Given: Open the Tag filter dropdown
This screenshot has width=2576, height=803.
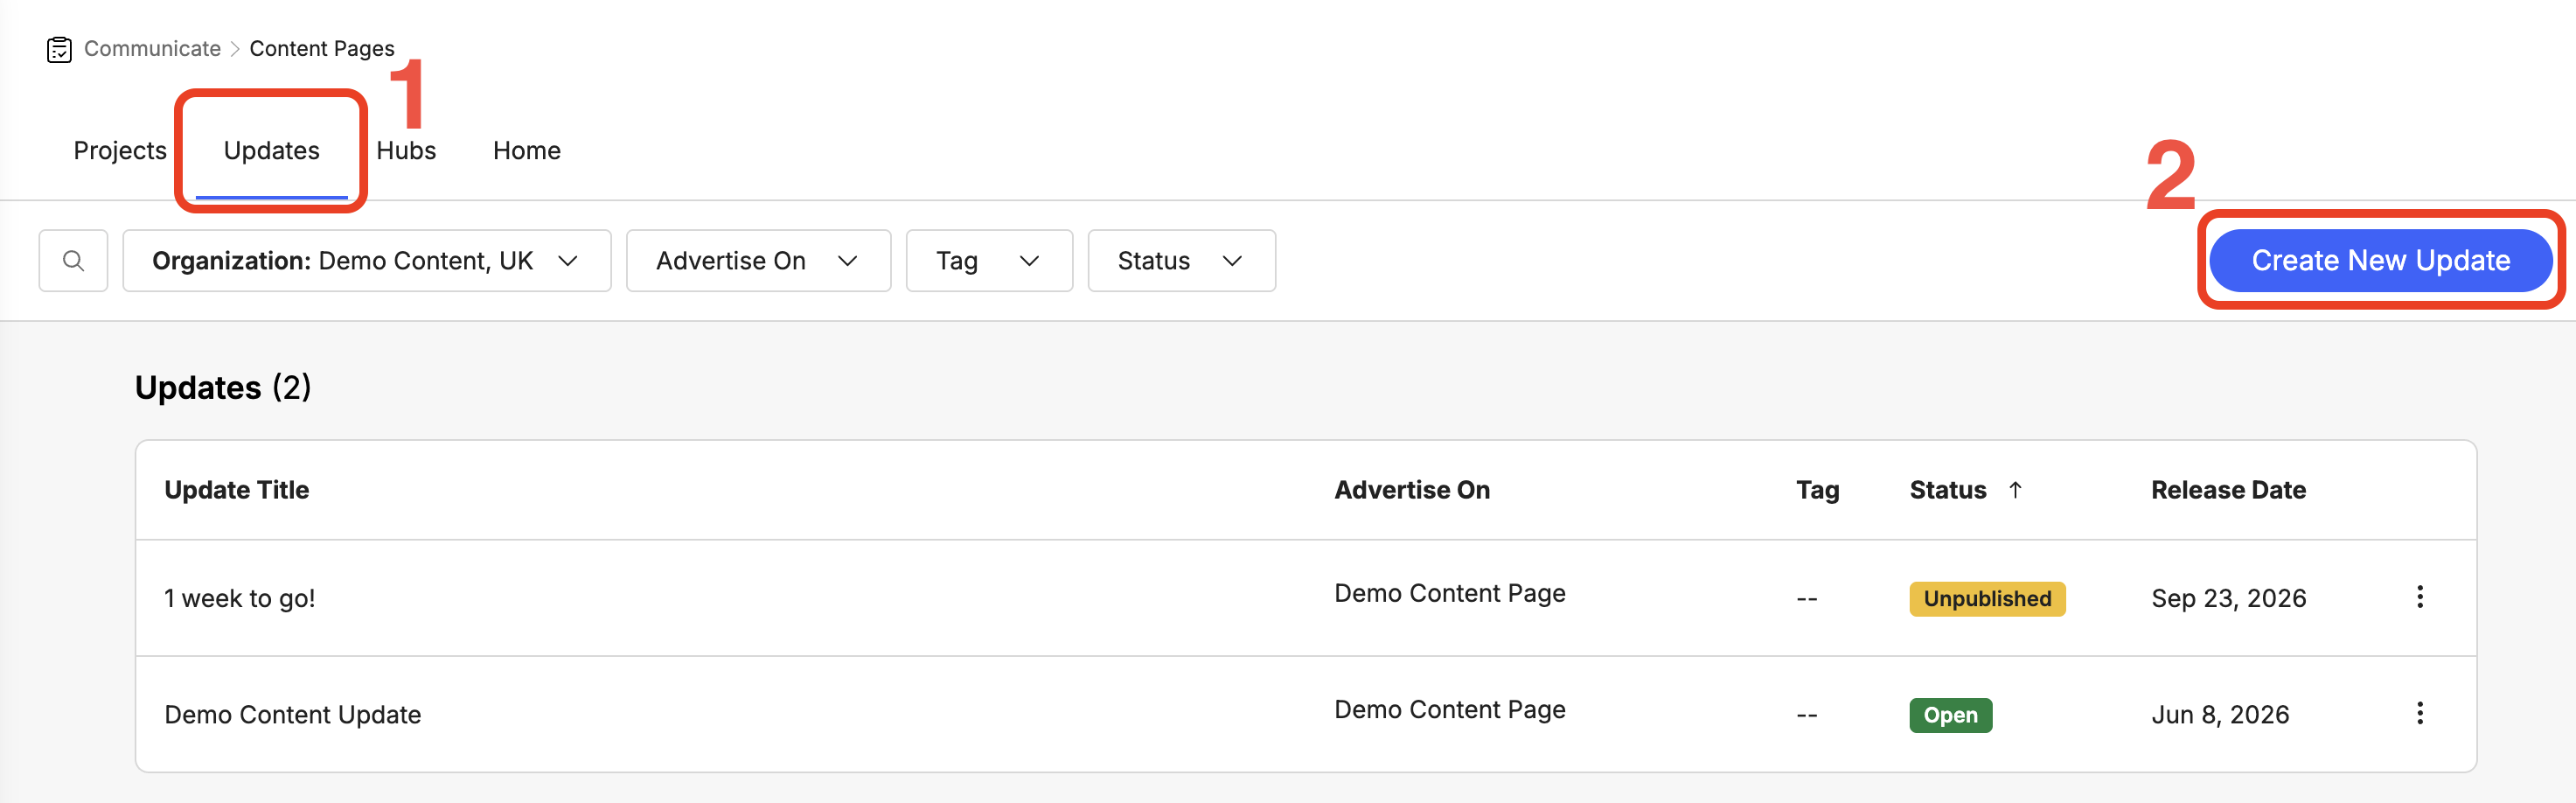Looking at the screenshot, I should (989, 261).
